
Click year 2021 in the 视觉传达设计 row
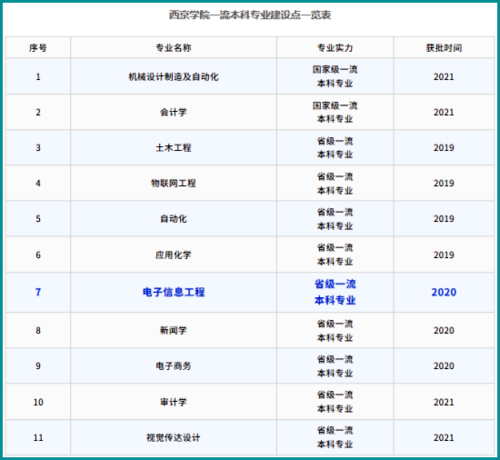click(444, 438)
